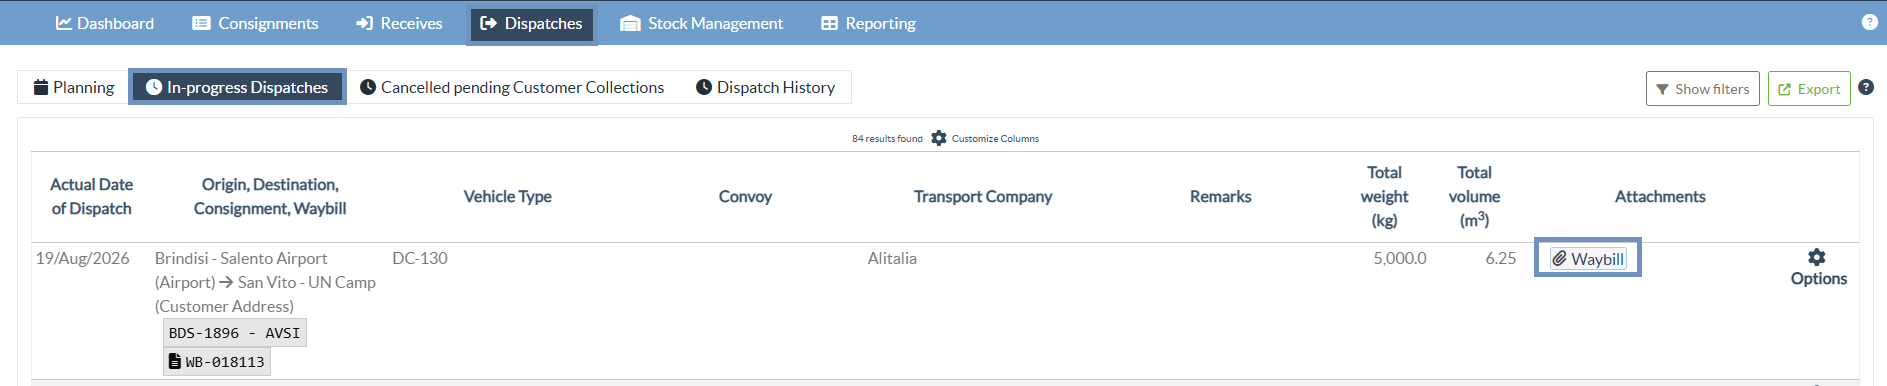Export the dispatch results
The height and width of the screenshot is (386, 1887).
click(1809, 89)
